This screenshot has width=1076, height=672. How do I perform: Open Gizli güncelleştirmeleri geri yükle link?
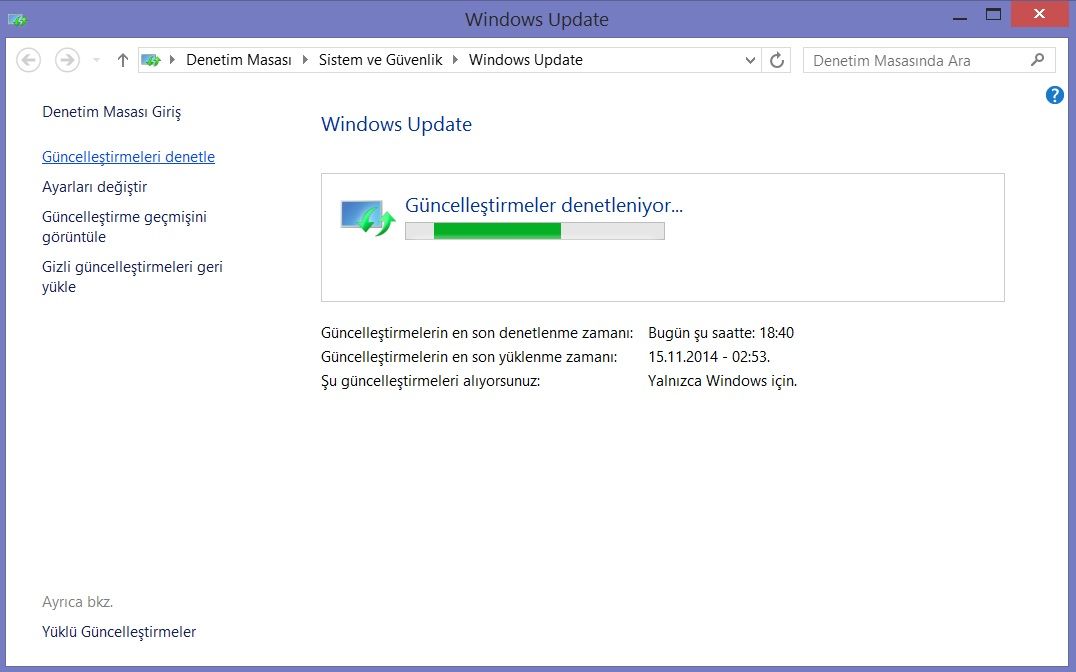(x=132, y=277)
